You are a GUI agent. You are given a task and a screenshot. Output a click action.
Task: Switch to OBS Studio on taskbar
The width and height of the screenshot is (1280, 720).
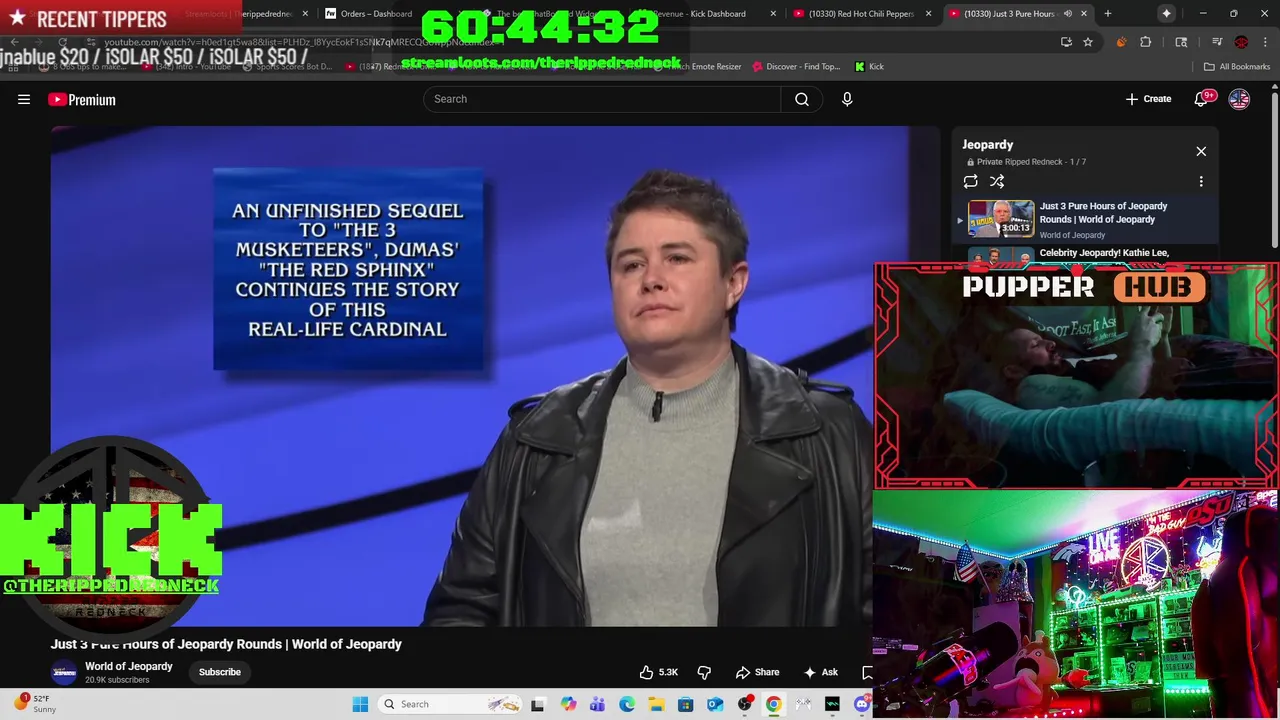pos(745,704)
